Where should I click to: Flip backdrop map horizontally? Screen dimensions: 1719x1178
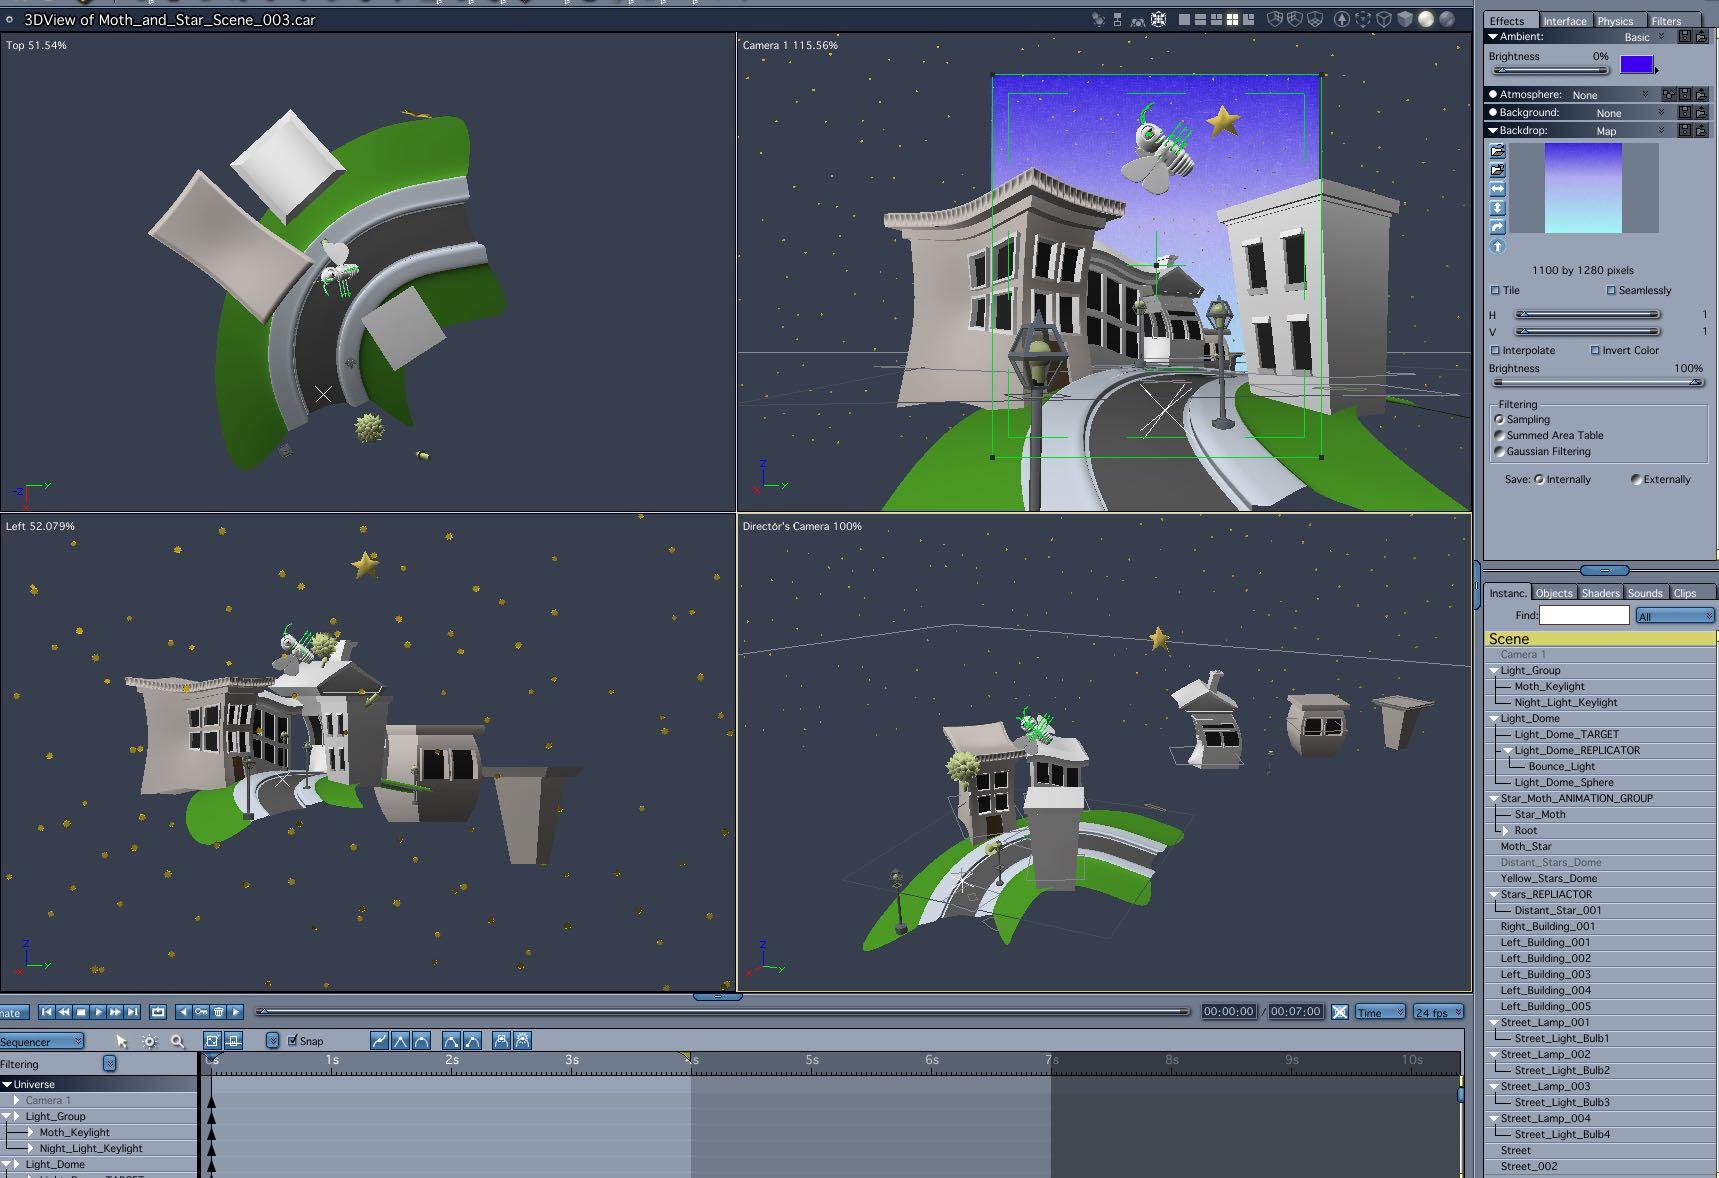[x=1497, y=189]
